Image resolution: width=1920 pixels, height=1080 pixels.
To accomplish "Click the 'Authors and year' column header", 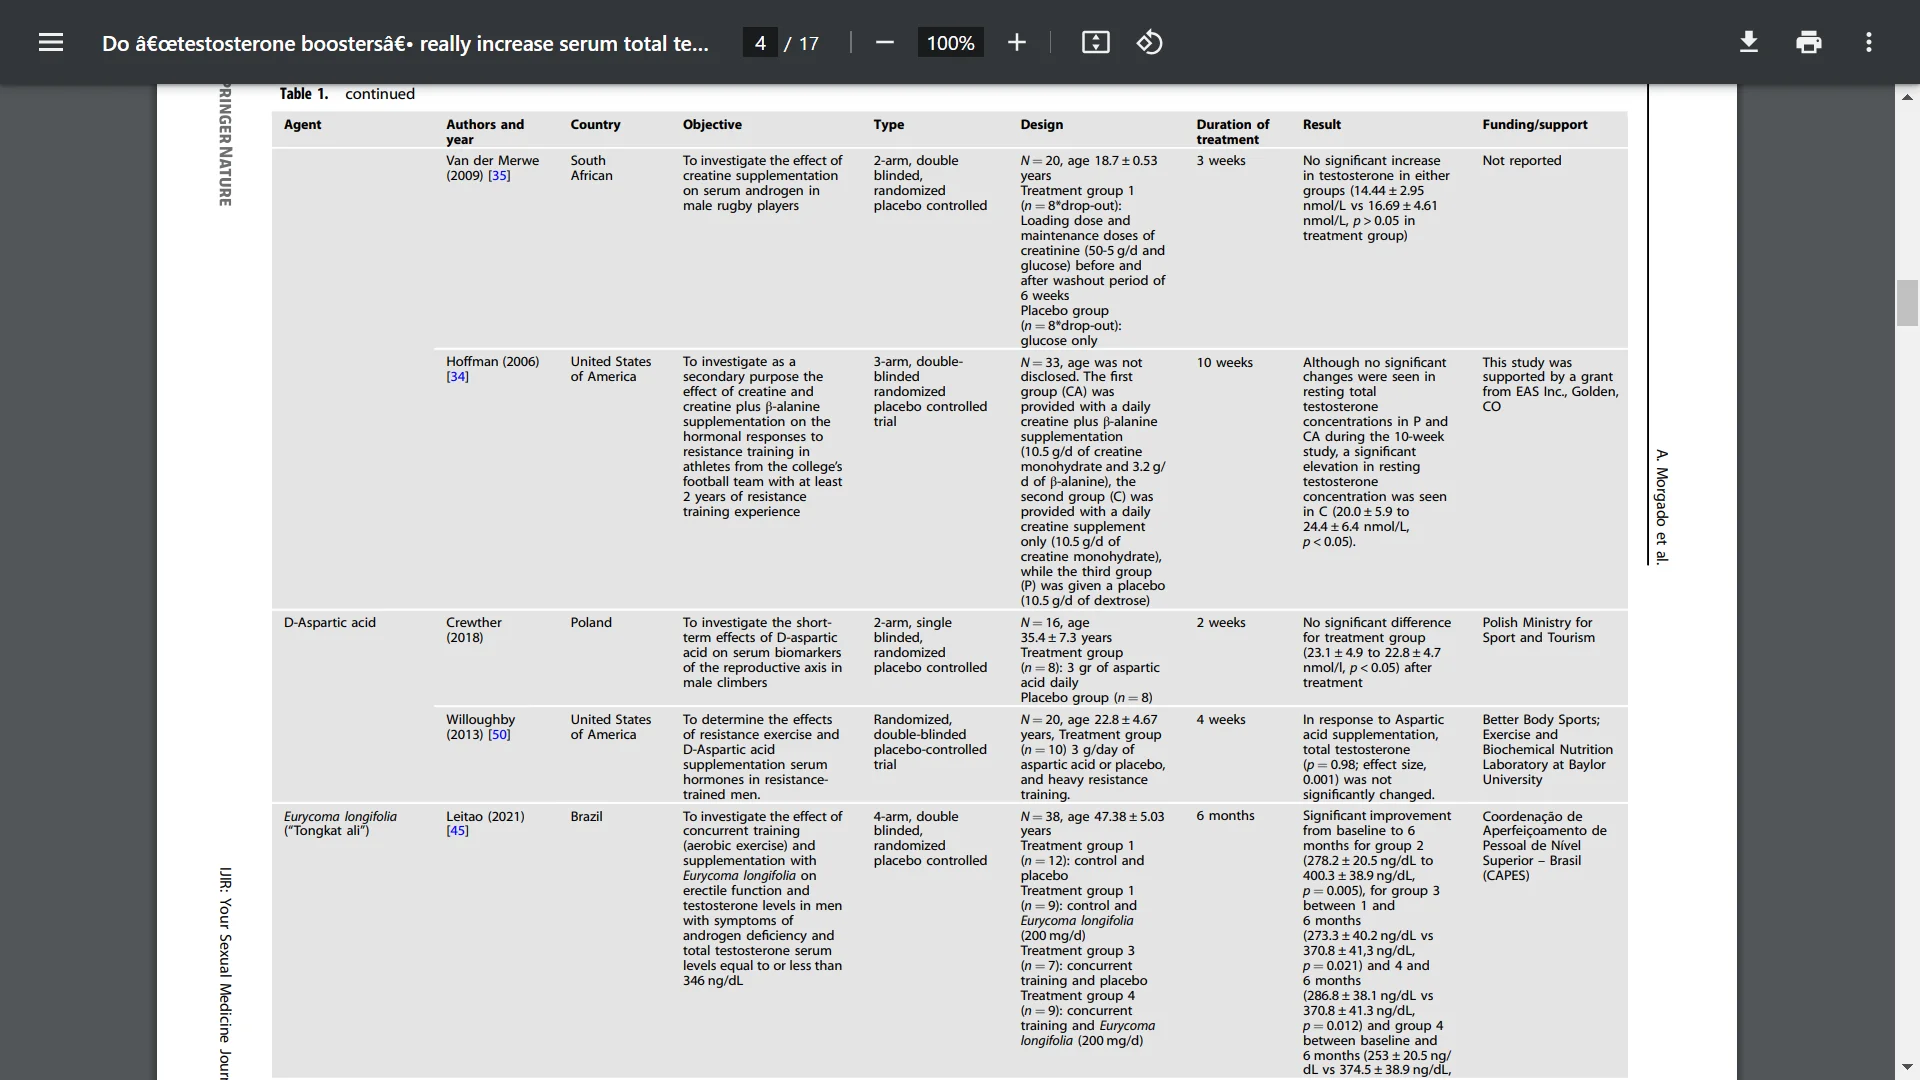I will (485, 132).
